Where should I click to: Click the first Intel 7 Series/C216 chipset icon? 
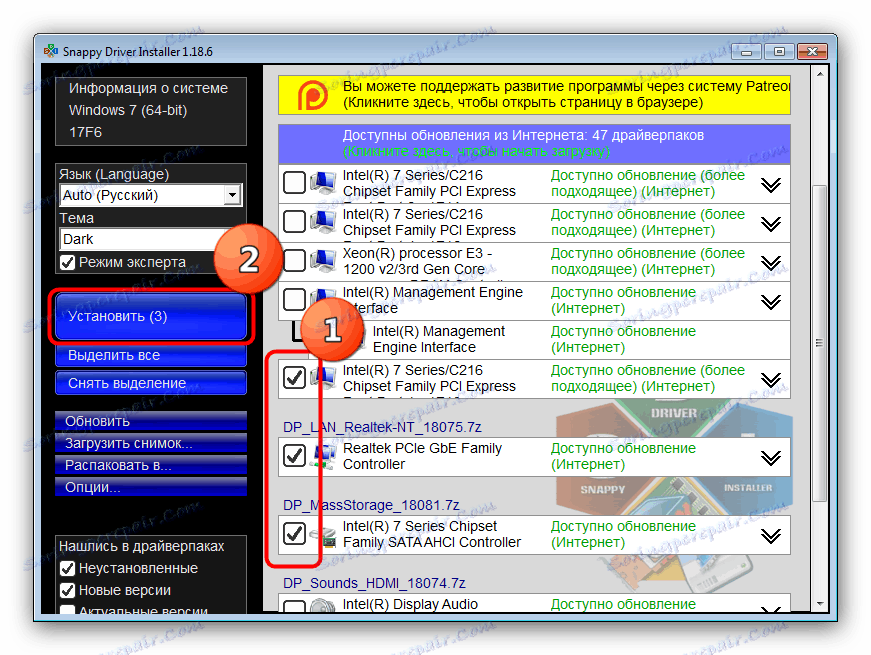[322, 183]
